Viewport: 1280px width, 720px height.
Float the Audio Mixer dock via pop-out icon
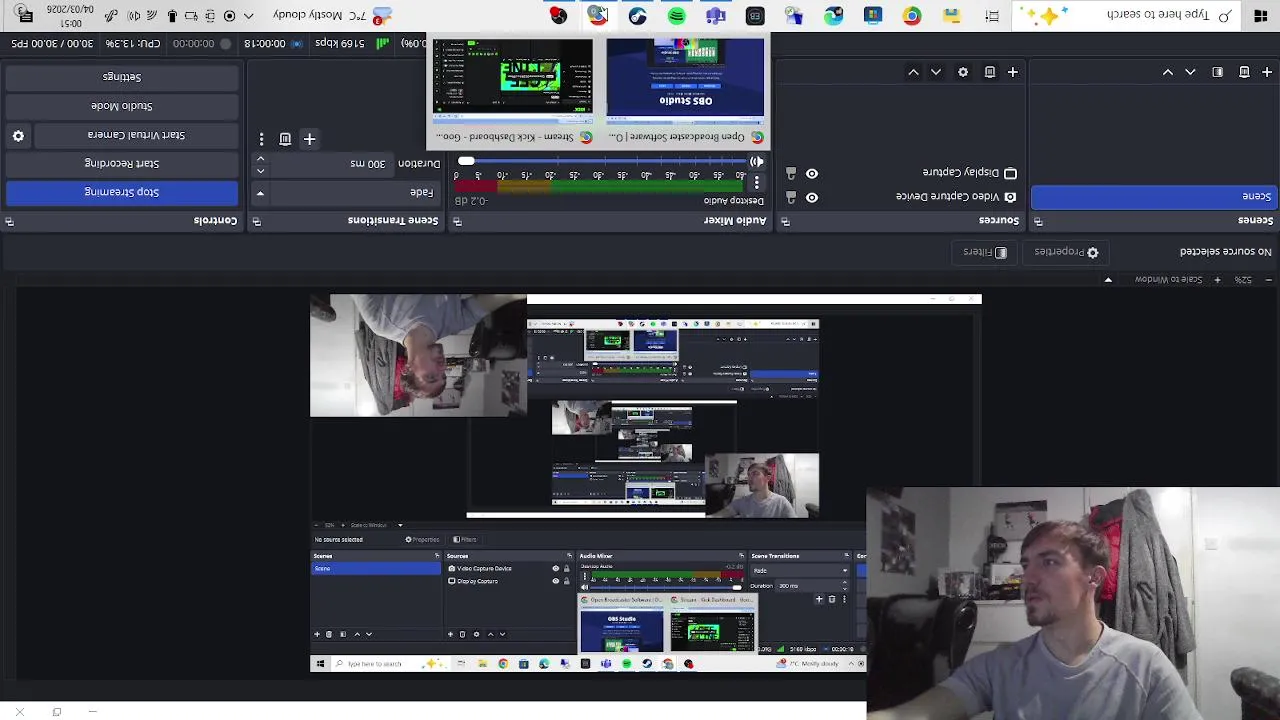[x=457, y=221]
